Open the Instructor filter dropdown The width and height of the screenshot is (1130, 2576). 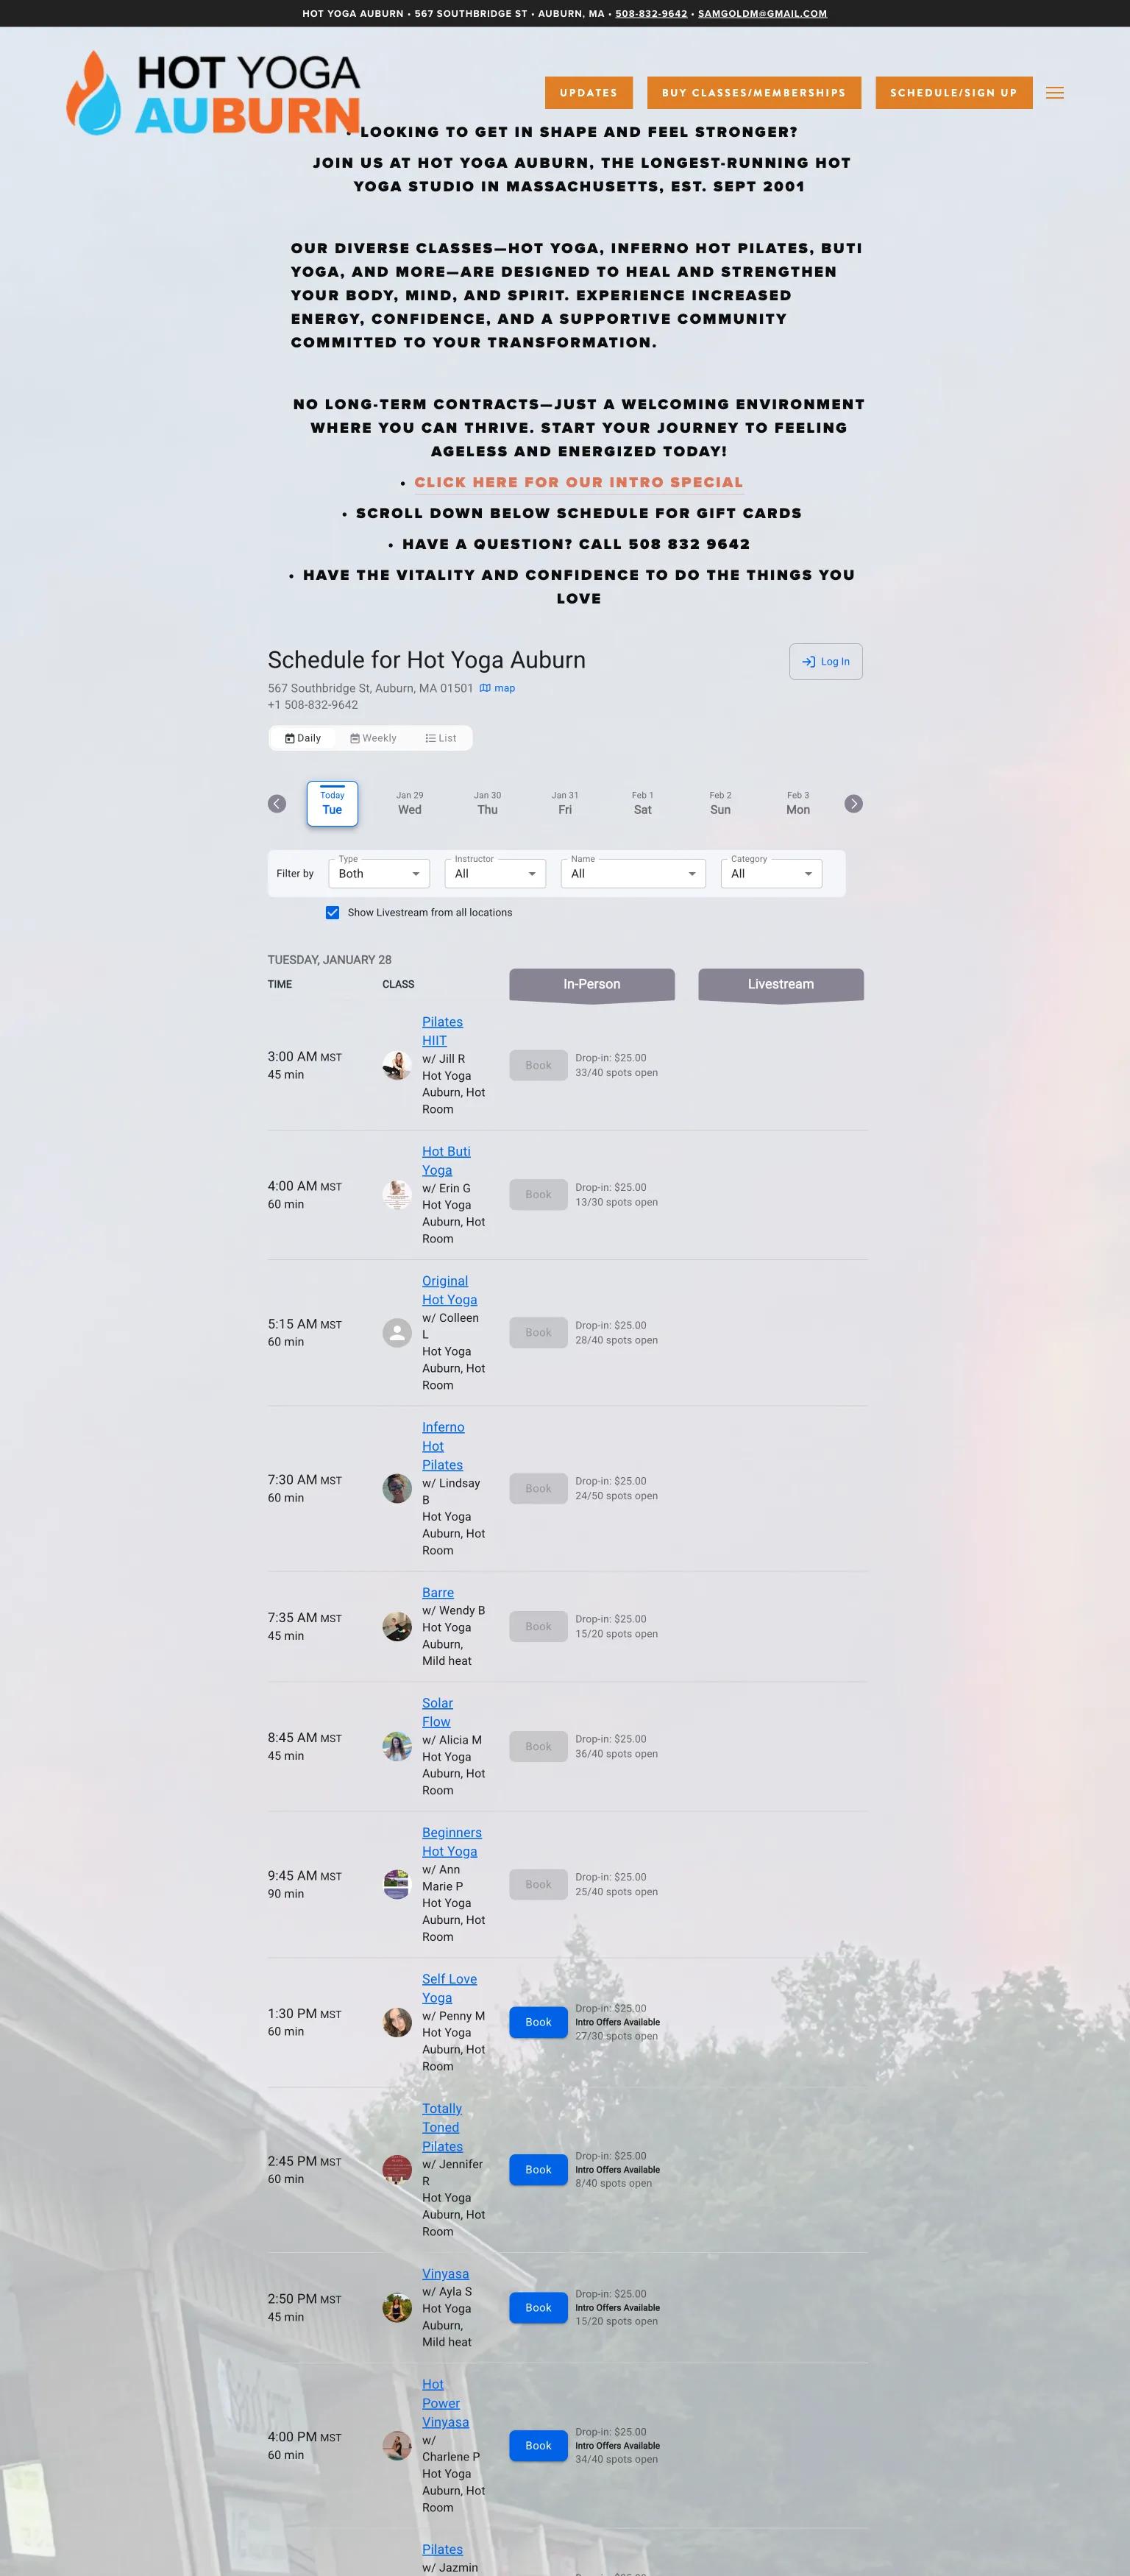pyautogui.click(x=495, y=874)
